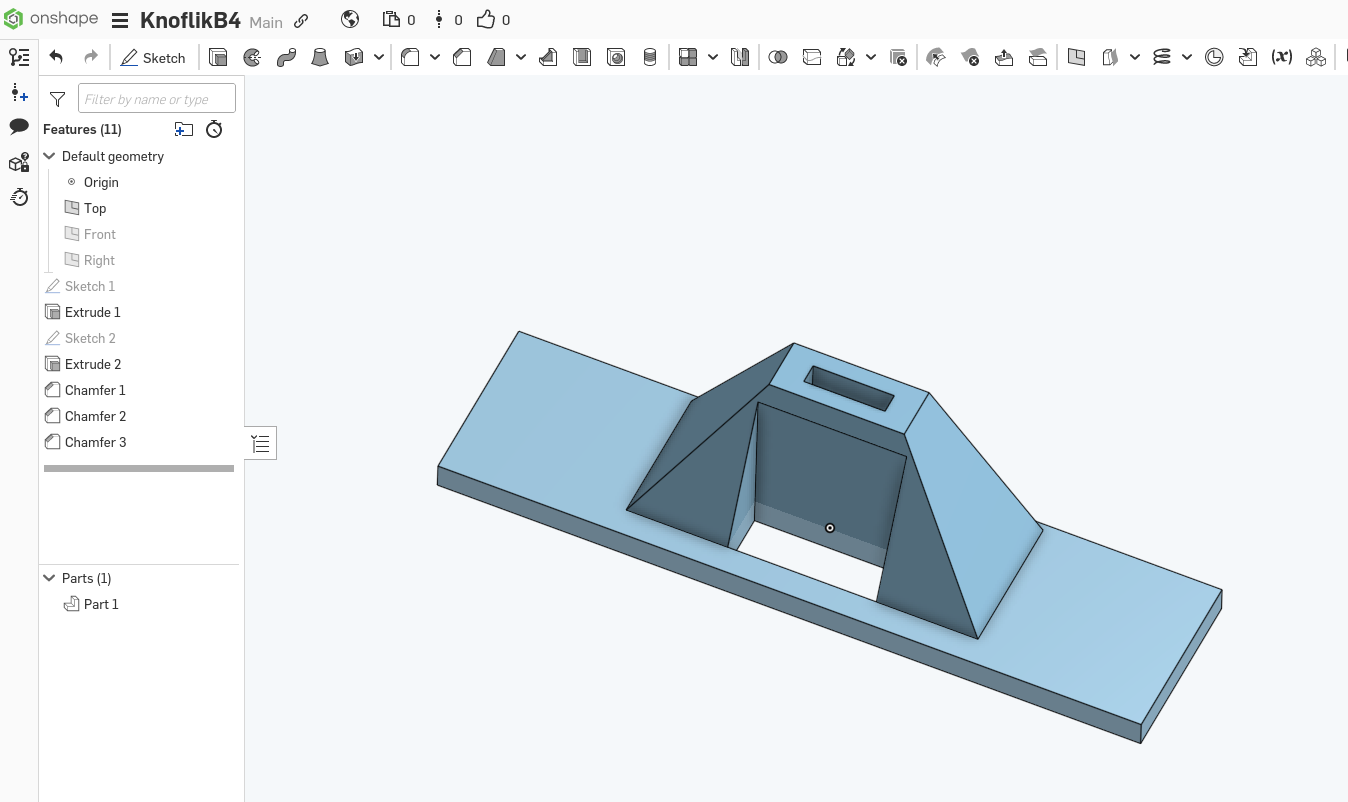The height and width of the screenshot is (802, 1348).
Task: Collapse the Default geometry group
Action: (x=49, y=156)
